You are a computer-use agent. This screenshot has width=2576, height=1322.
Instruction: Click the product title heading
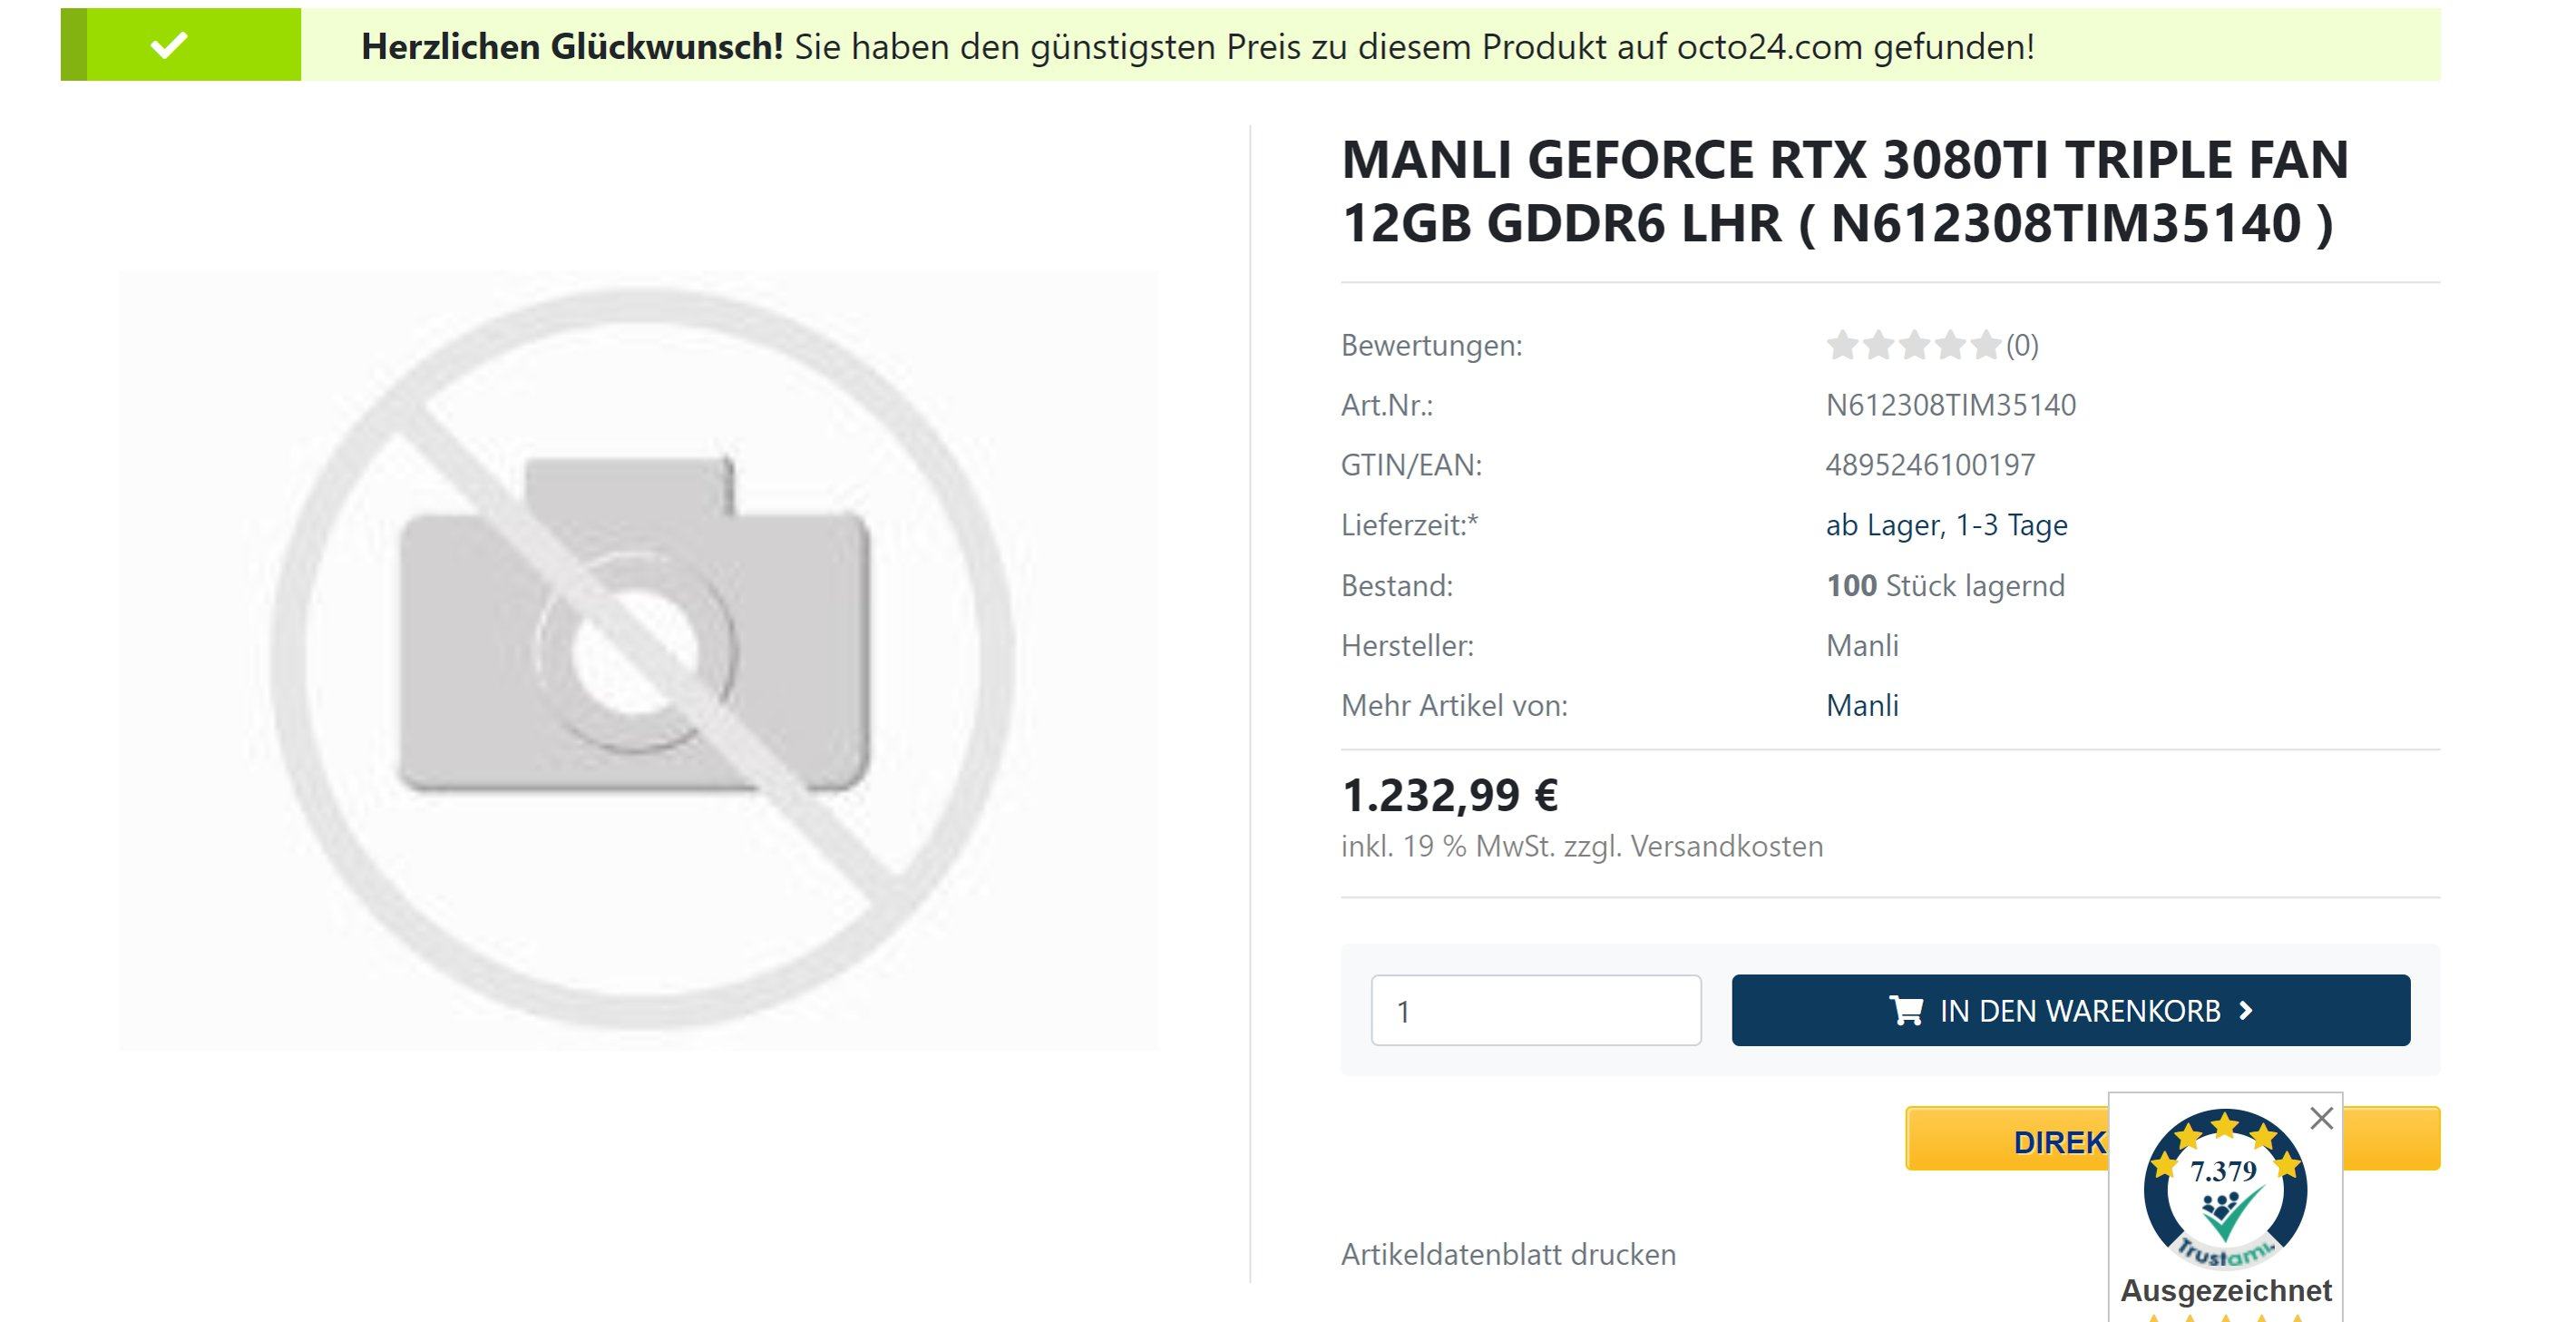pos(1845,191)
